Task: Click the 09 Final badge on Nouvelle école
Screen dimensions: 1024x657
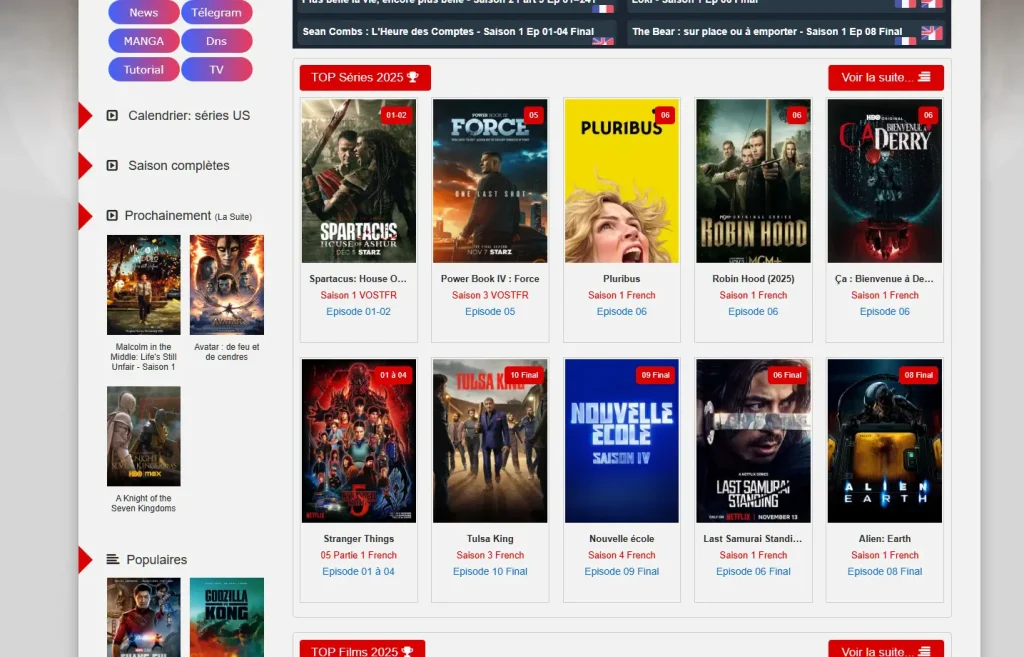Action: 656,375
